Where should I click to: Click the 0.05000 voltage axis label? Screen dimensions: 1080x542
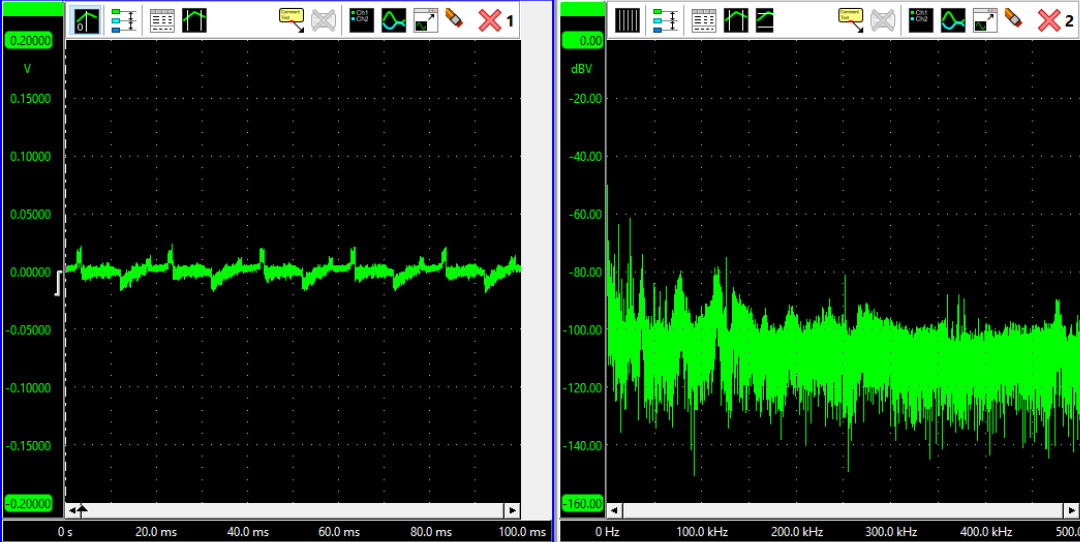(x=30, y=214)
